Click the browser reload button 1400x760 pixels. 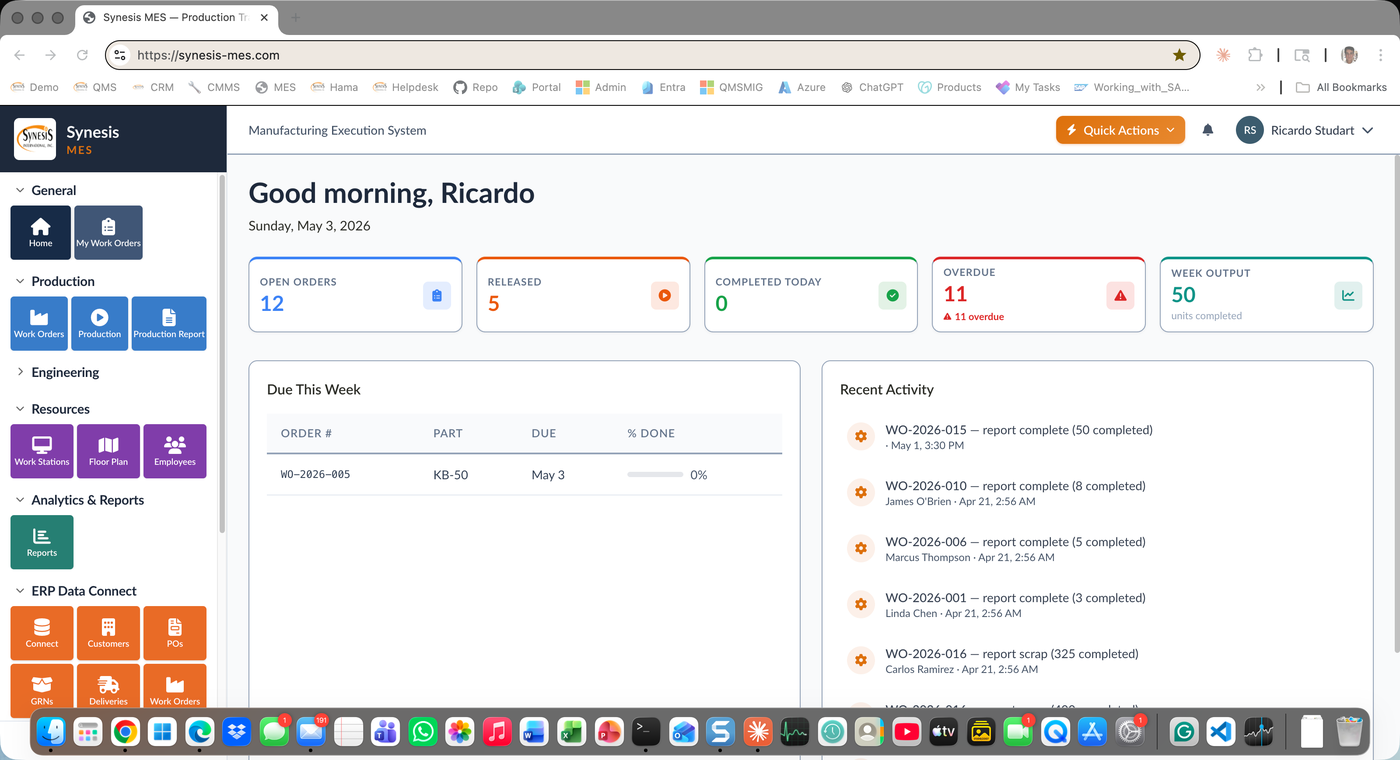click(x=82, y=55)
